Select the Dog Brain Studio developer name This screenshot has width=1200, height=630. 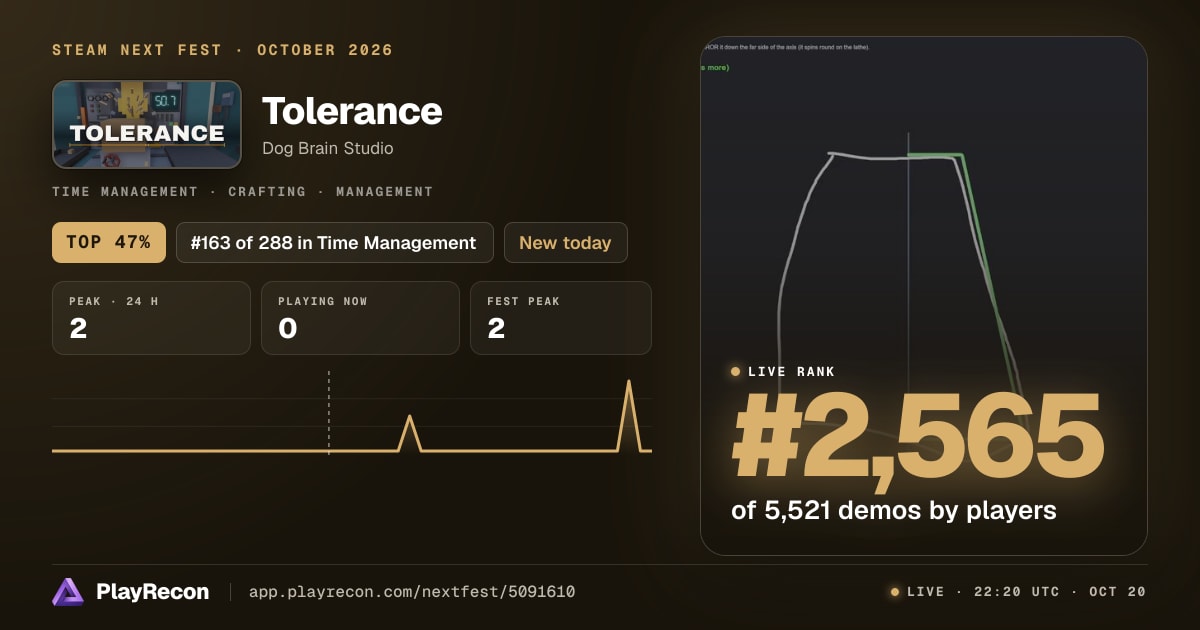coord(328,148)
